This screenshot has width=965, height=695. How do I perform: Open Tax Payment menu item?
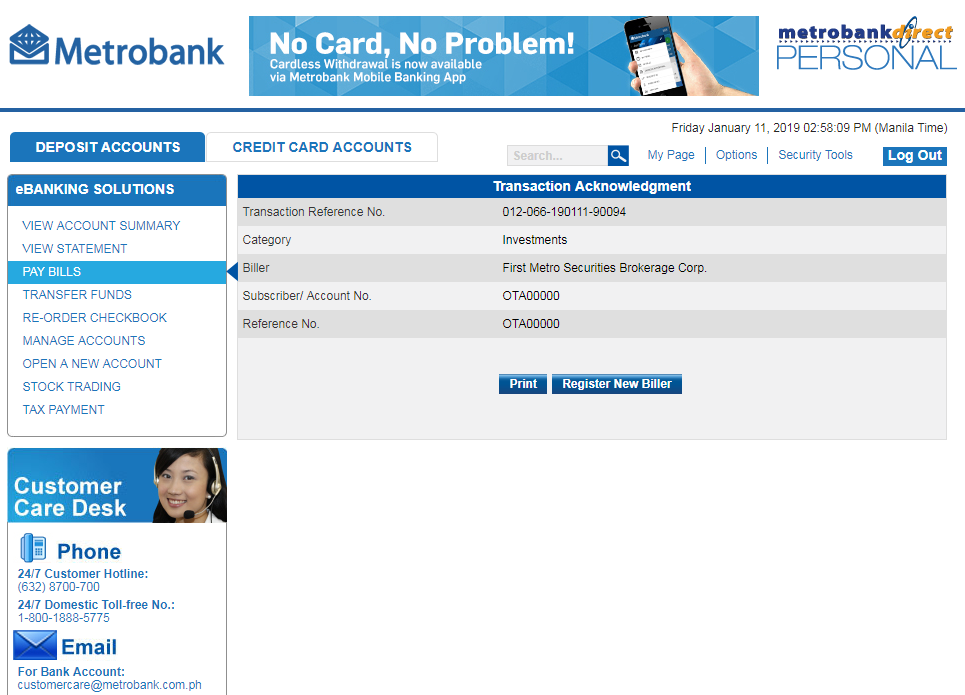63,410
